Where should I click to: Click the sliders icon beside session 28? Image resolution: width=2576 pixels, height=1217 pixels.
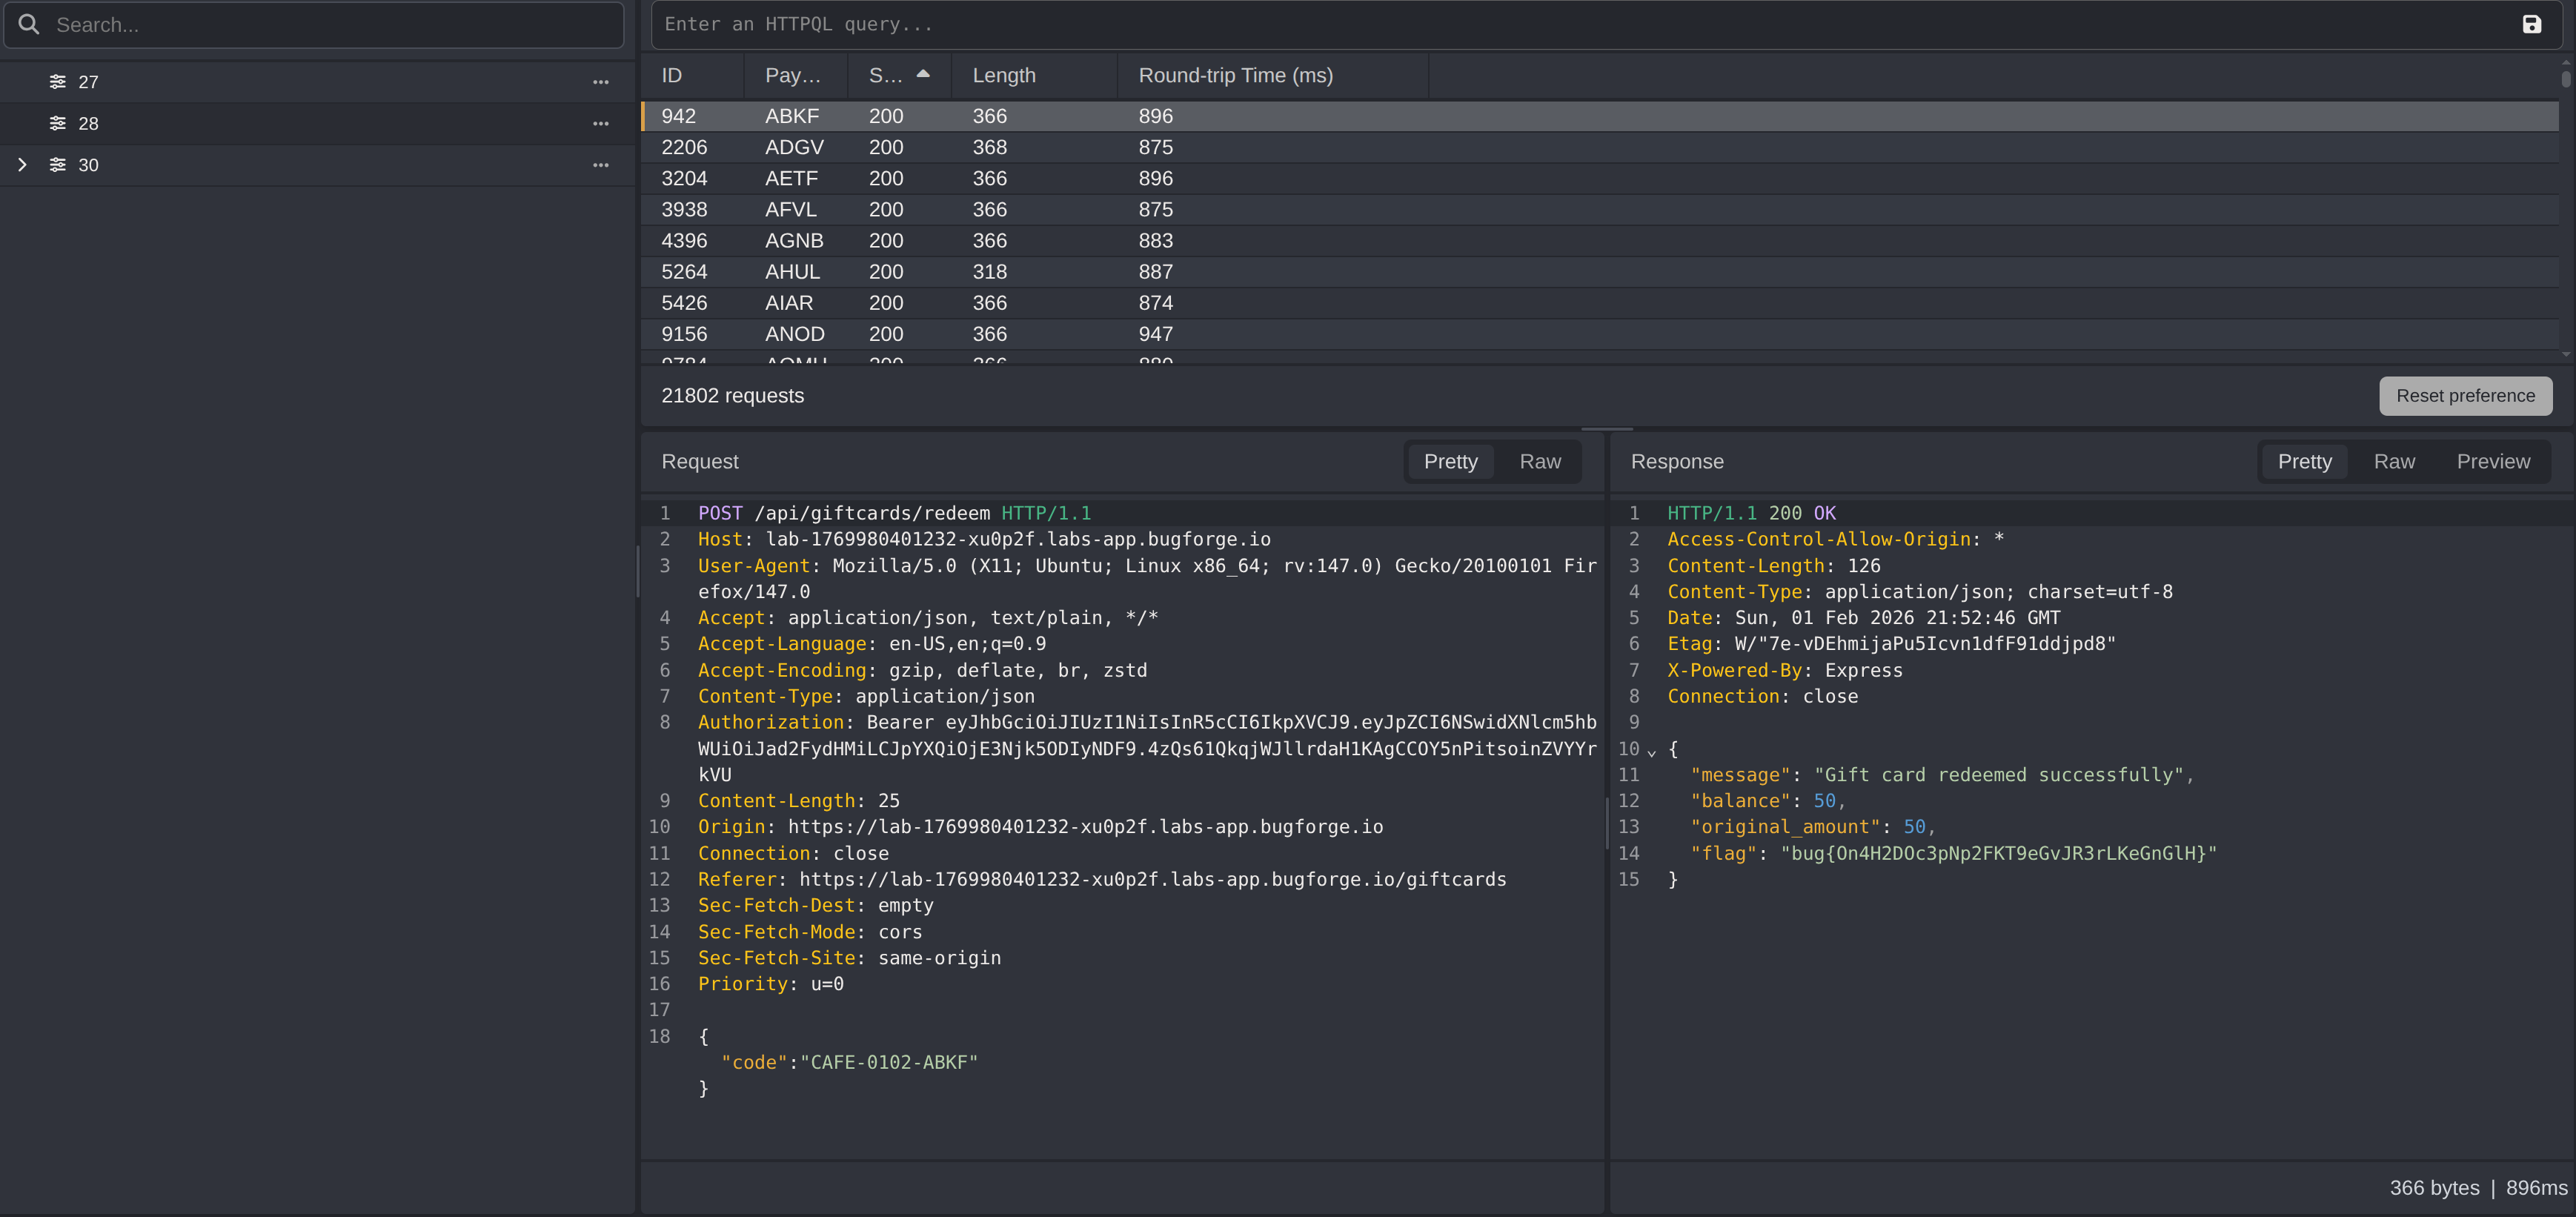click(58, 124)
